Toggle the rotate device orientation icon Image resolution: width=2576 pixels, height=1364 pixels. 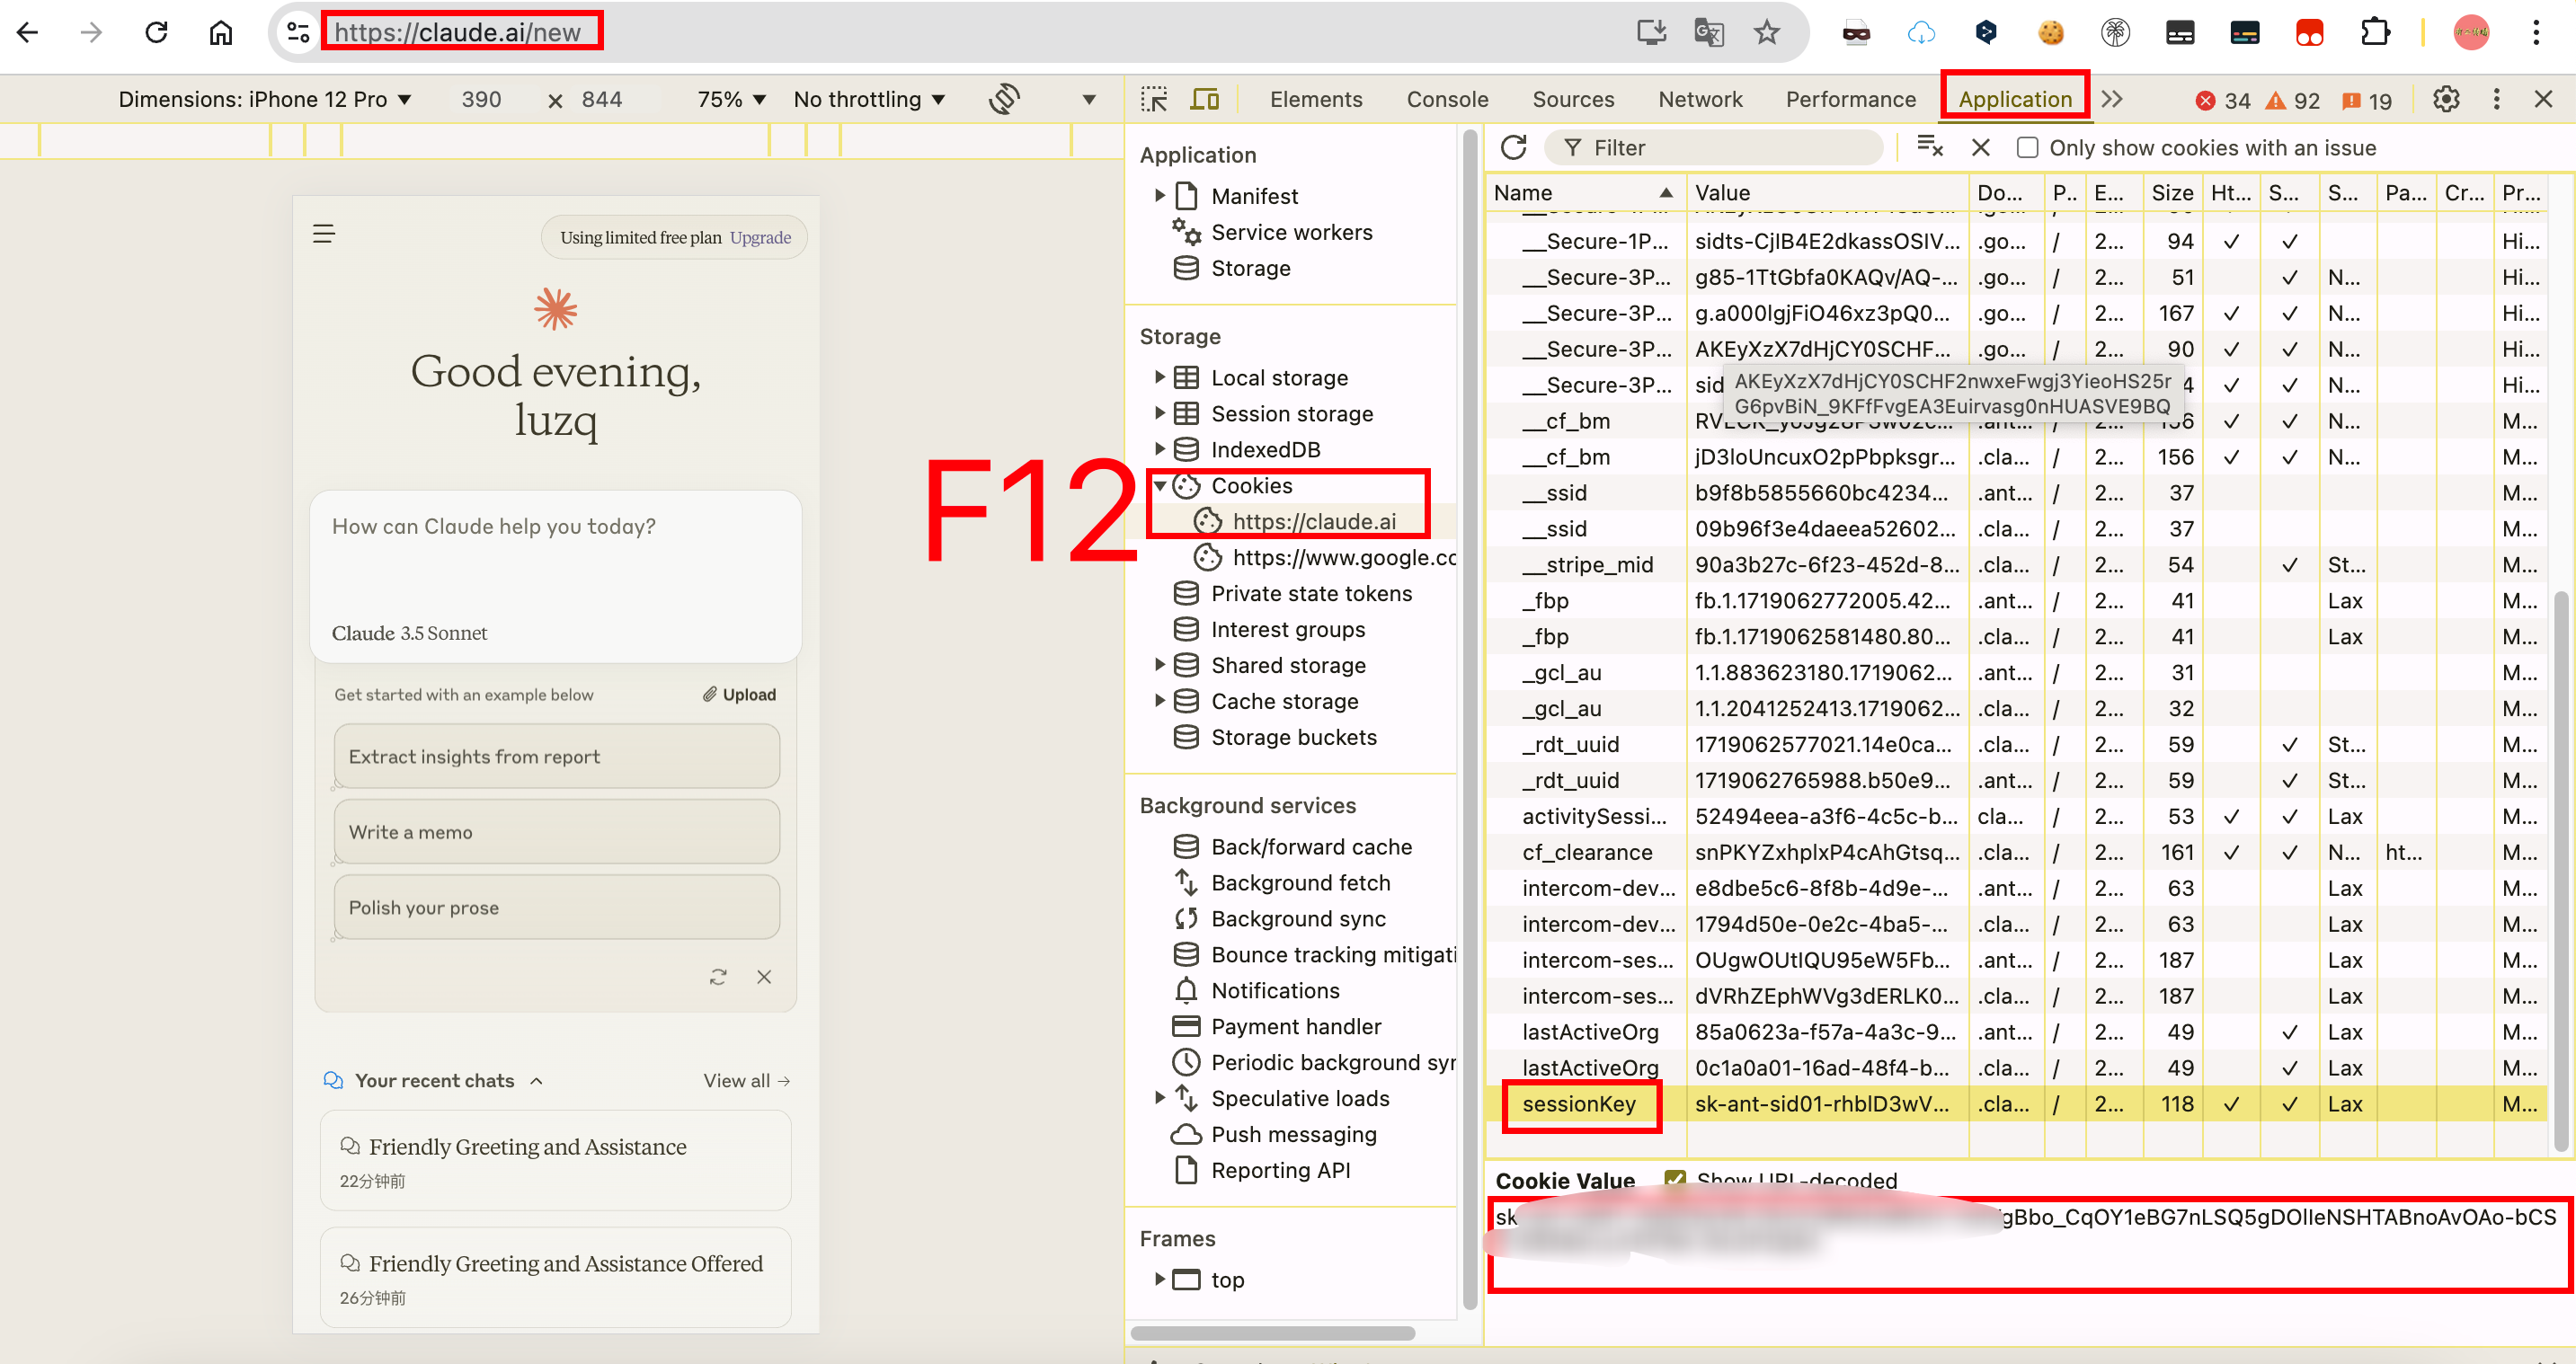tap(1004, 99)
